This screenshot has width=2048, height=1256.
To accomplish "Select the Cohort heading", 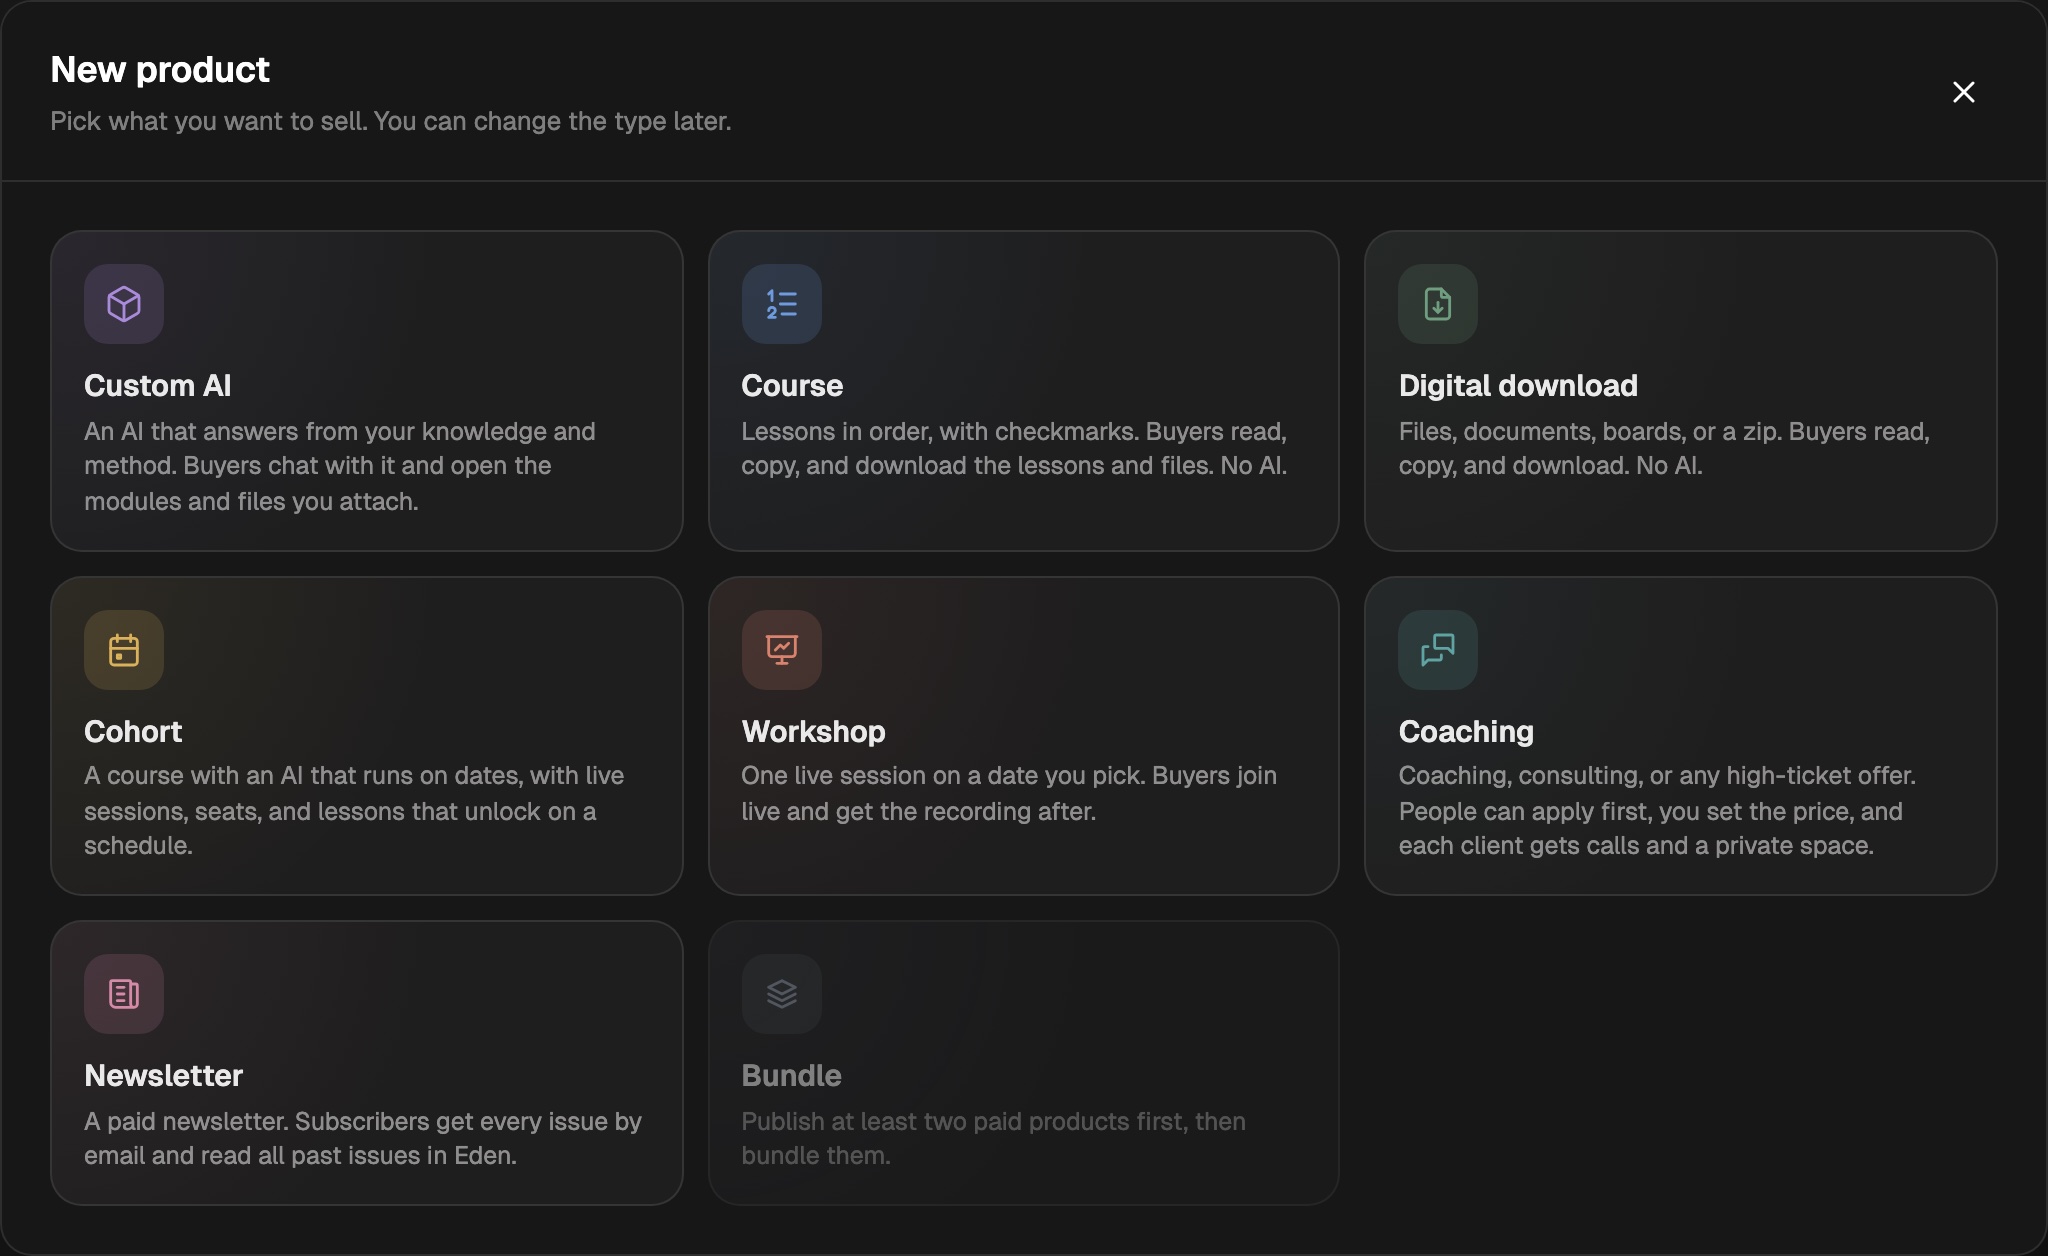I will pos(133,732).
